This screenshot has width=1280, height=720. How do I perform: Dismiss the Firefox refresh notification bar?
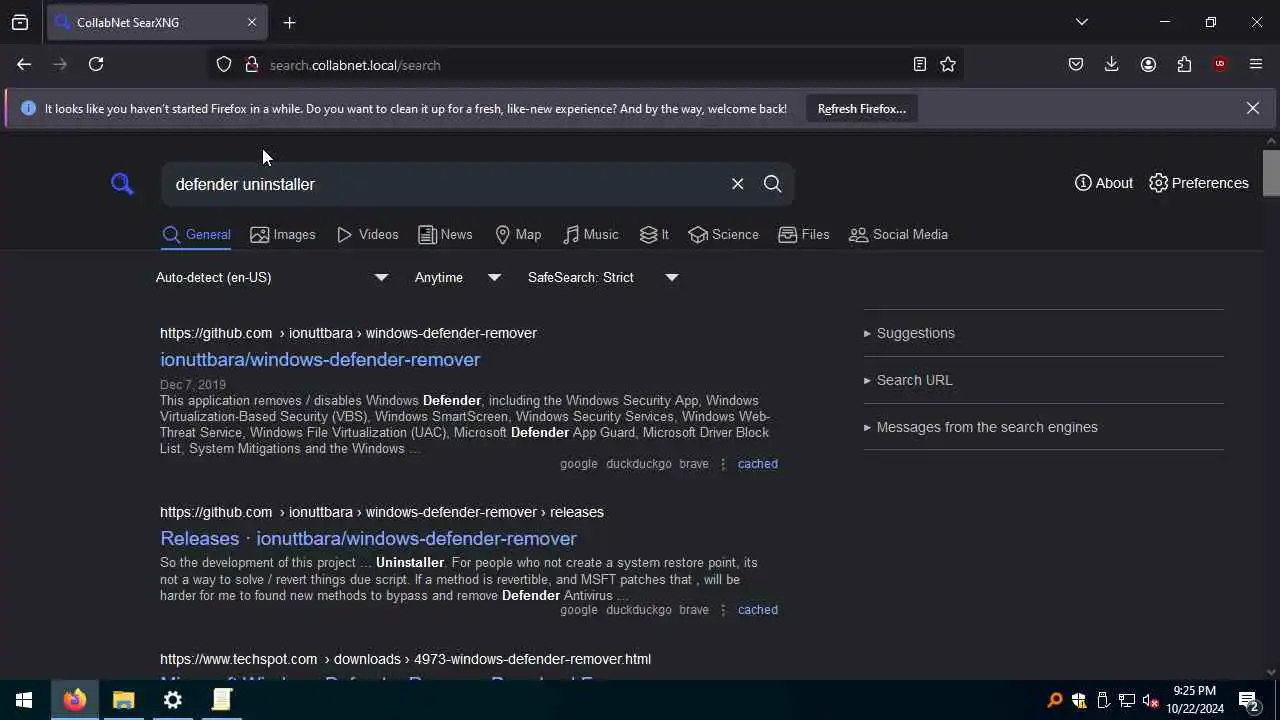point(1252,108)
